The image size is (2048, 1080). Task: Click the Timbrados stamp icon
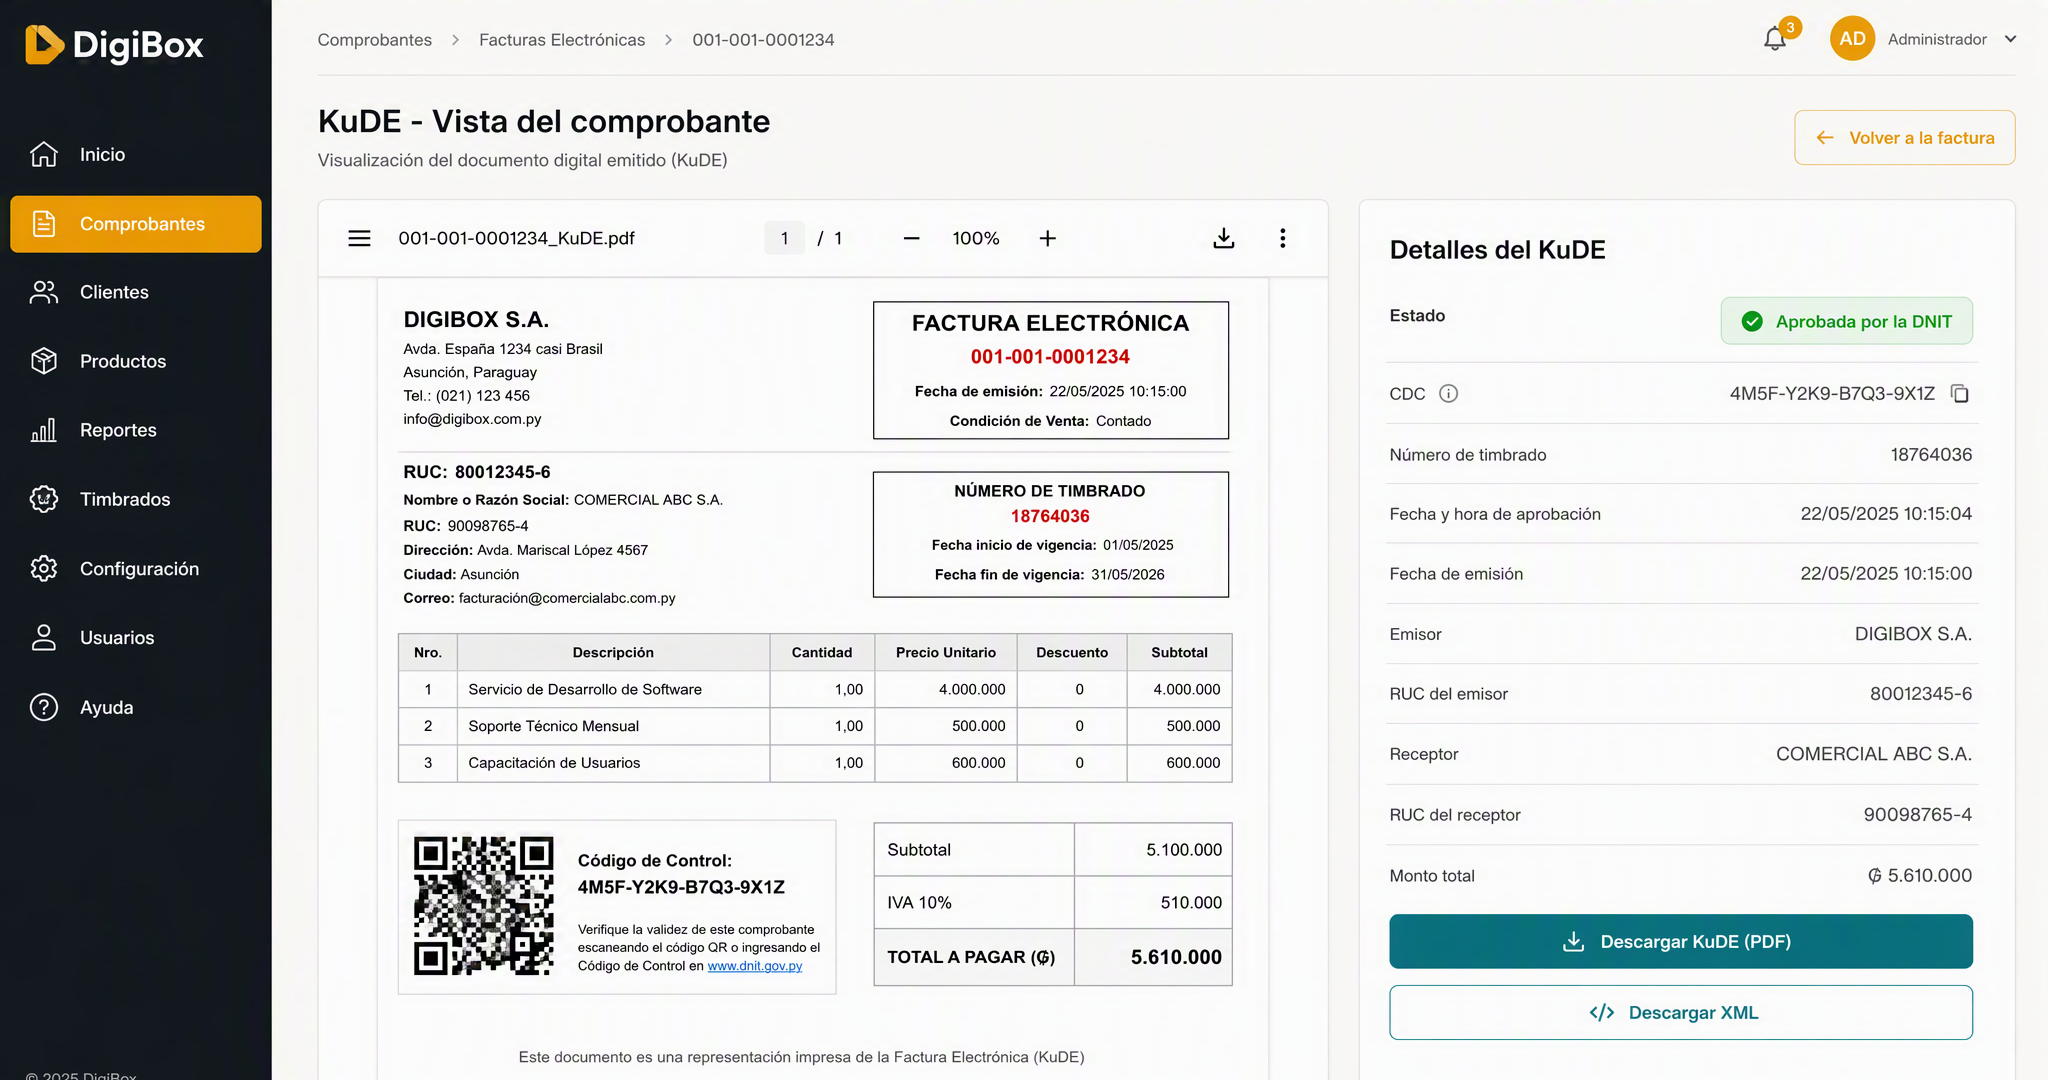click(44, 499)
